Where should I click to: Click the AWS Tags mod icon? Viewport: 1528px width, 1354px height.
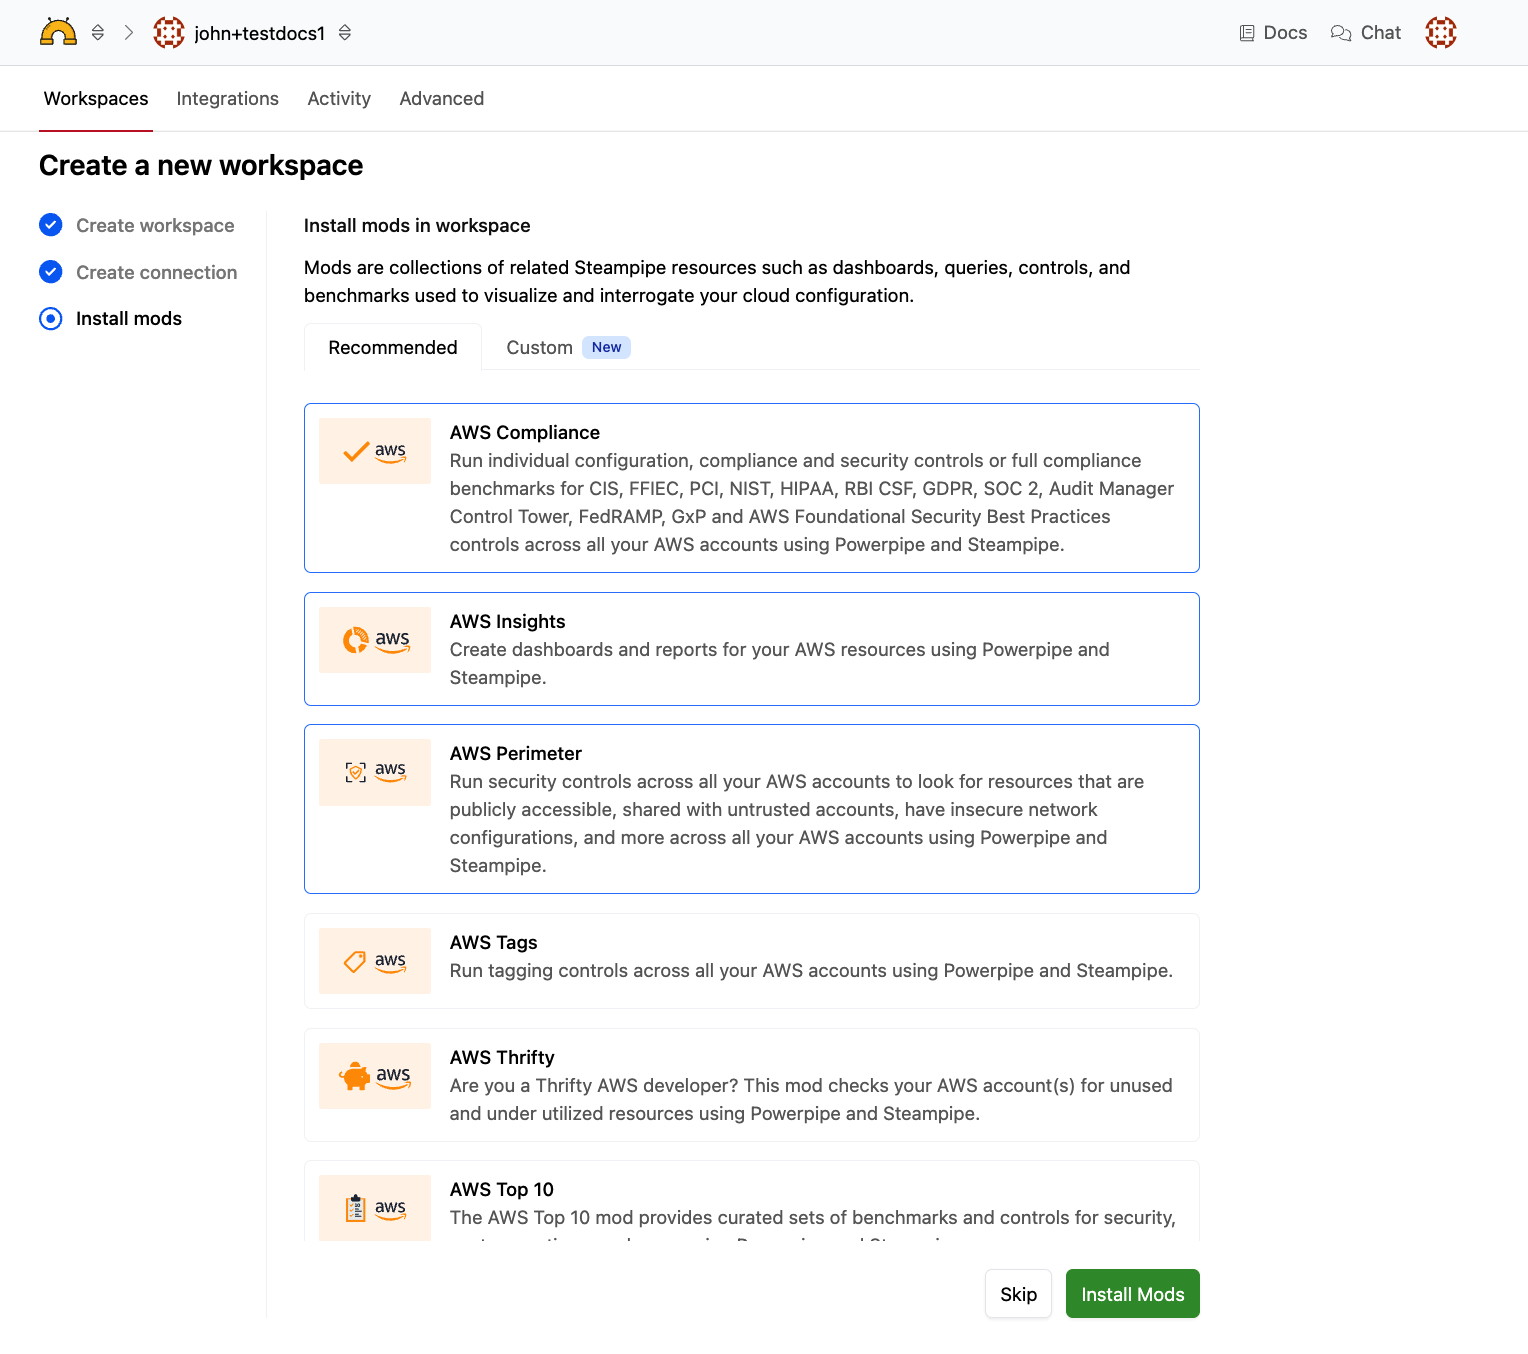(x=374, y=961)
